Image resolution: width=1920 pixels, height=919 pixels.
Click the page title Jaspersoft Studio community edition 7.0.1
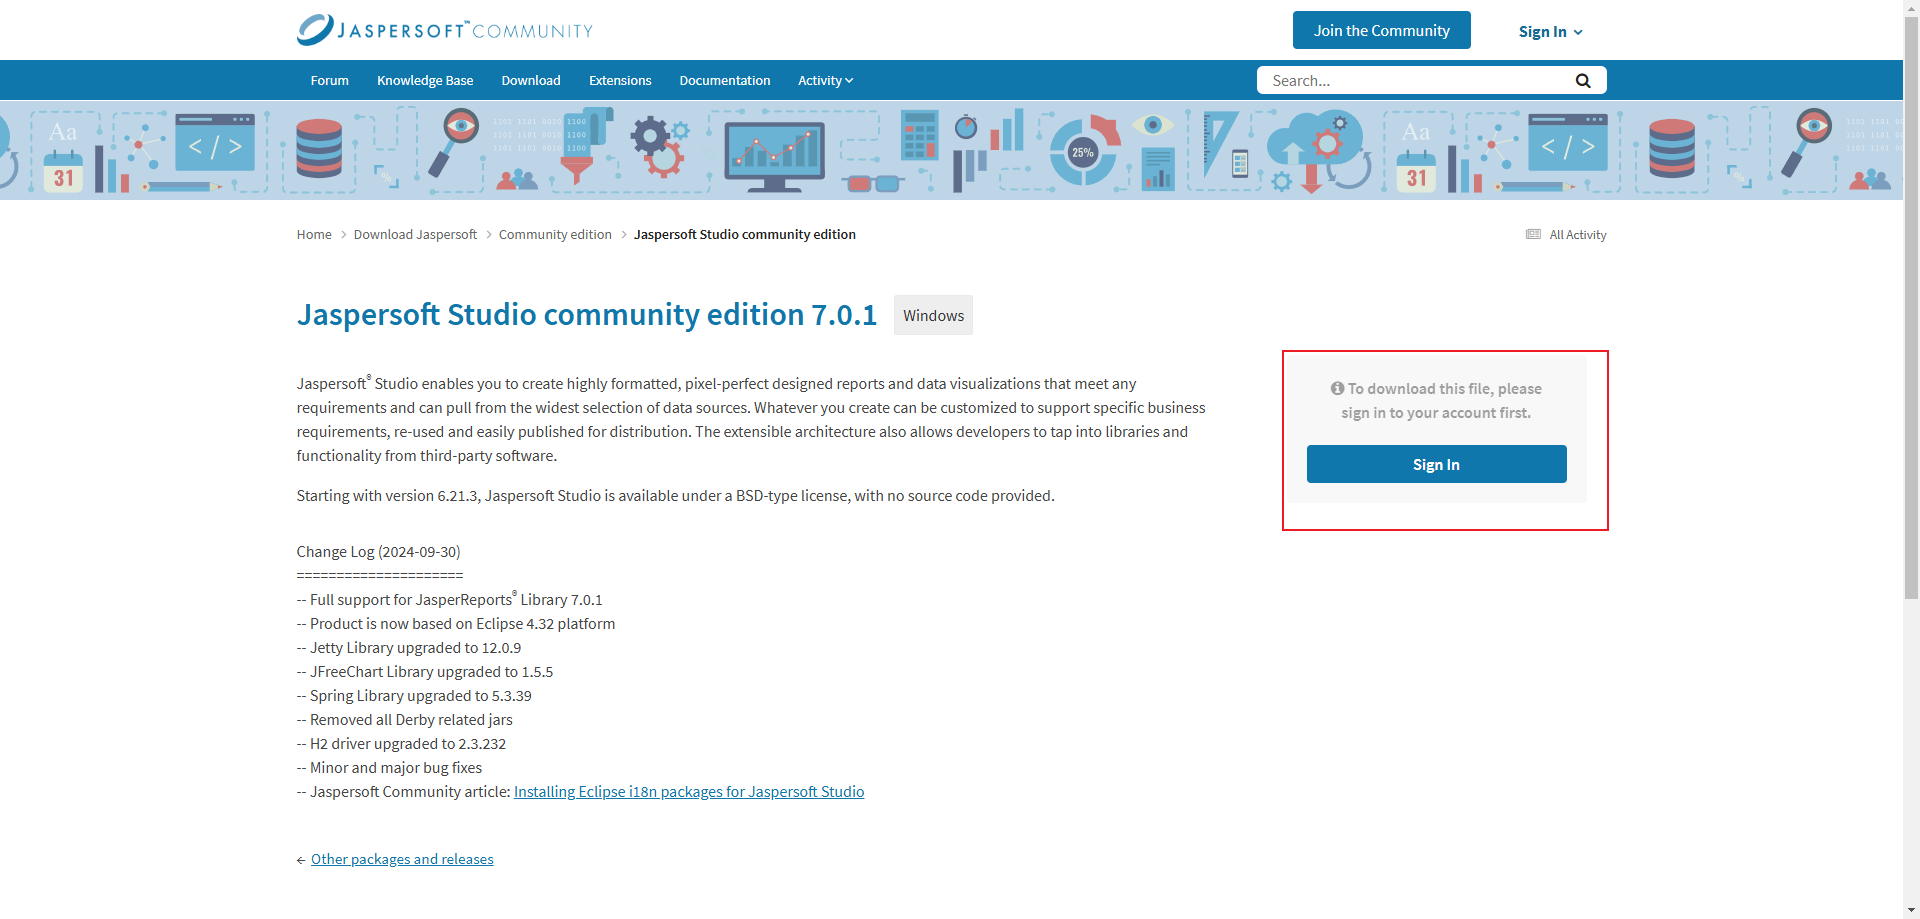coord(586,315)
